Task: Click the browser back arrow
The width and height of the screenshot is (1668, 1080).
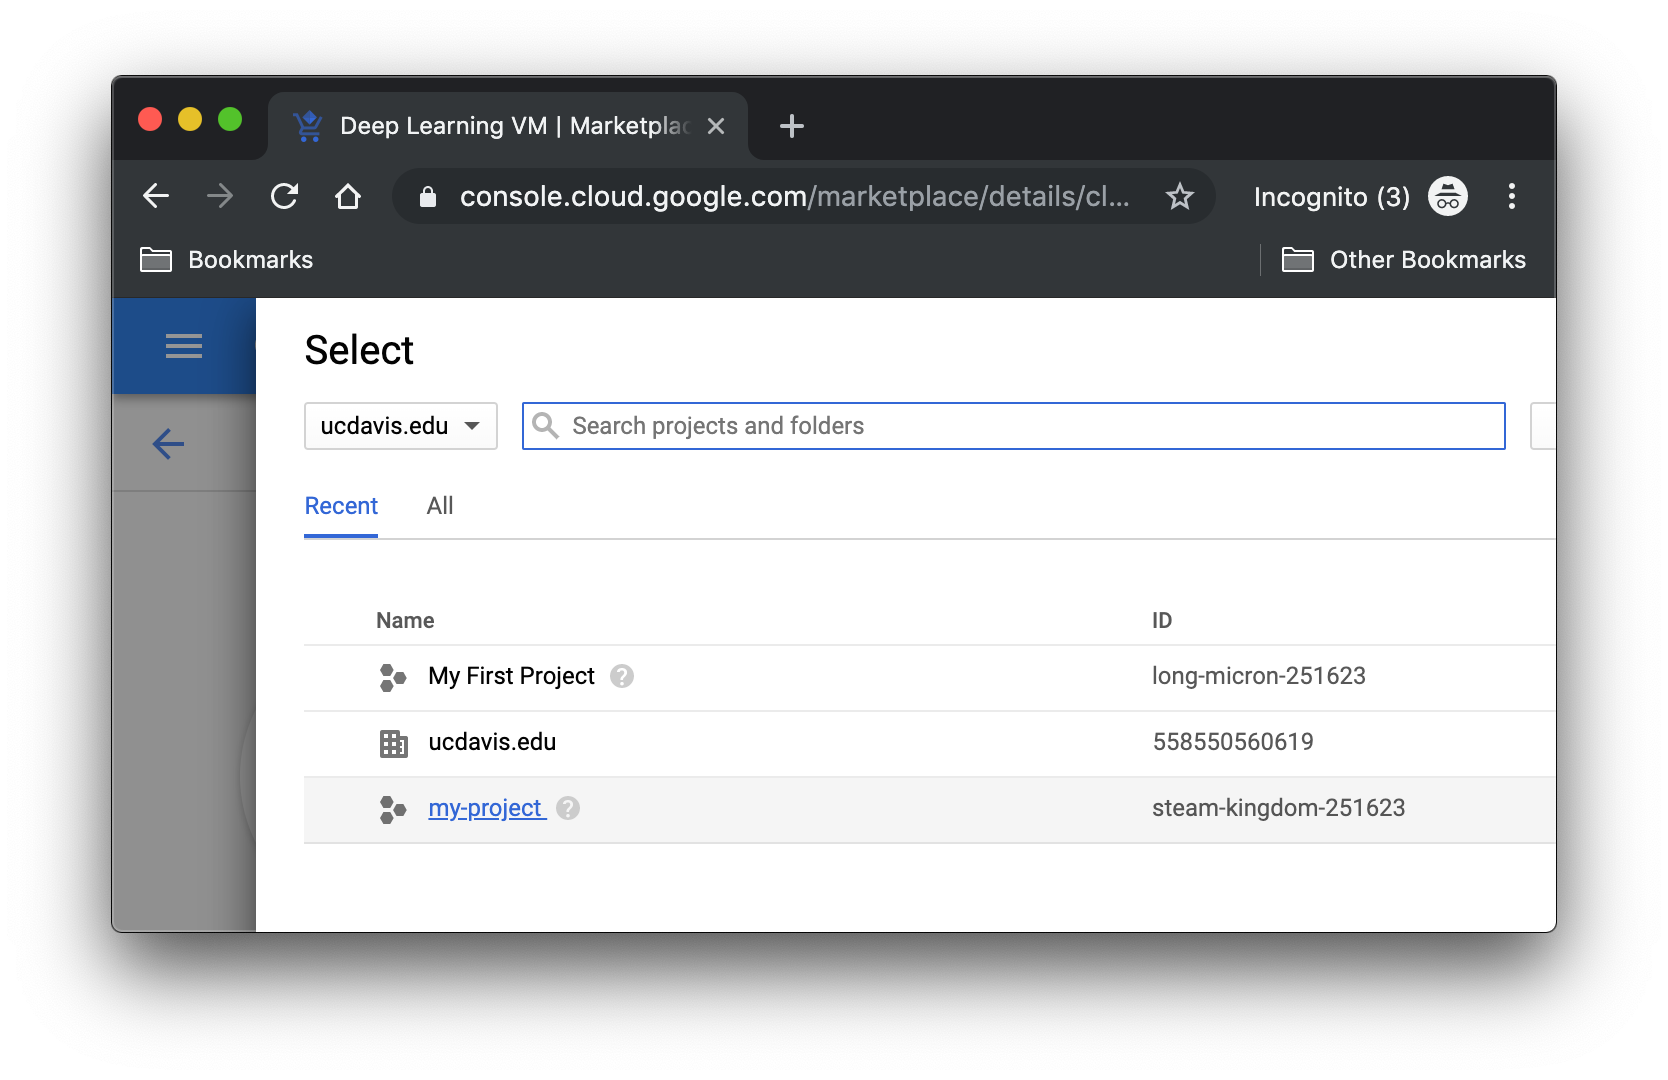Action: 156,196
